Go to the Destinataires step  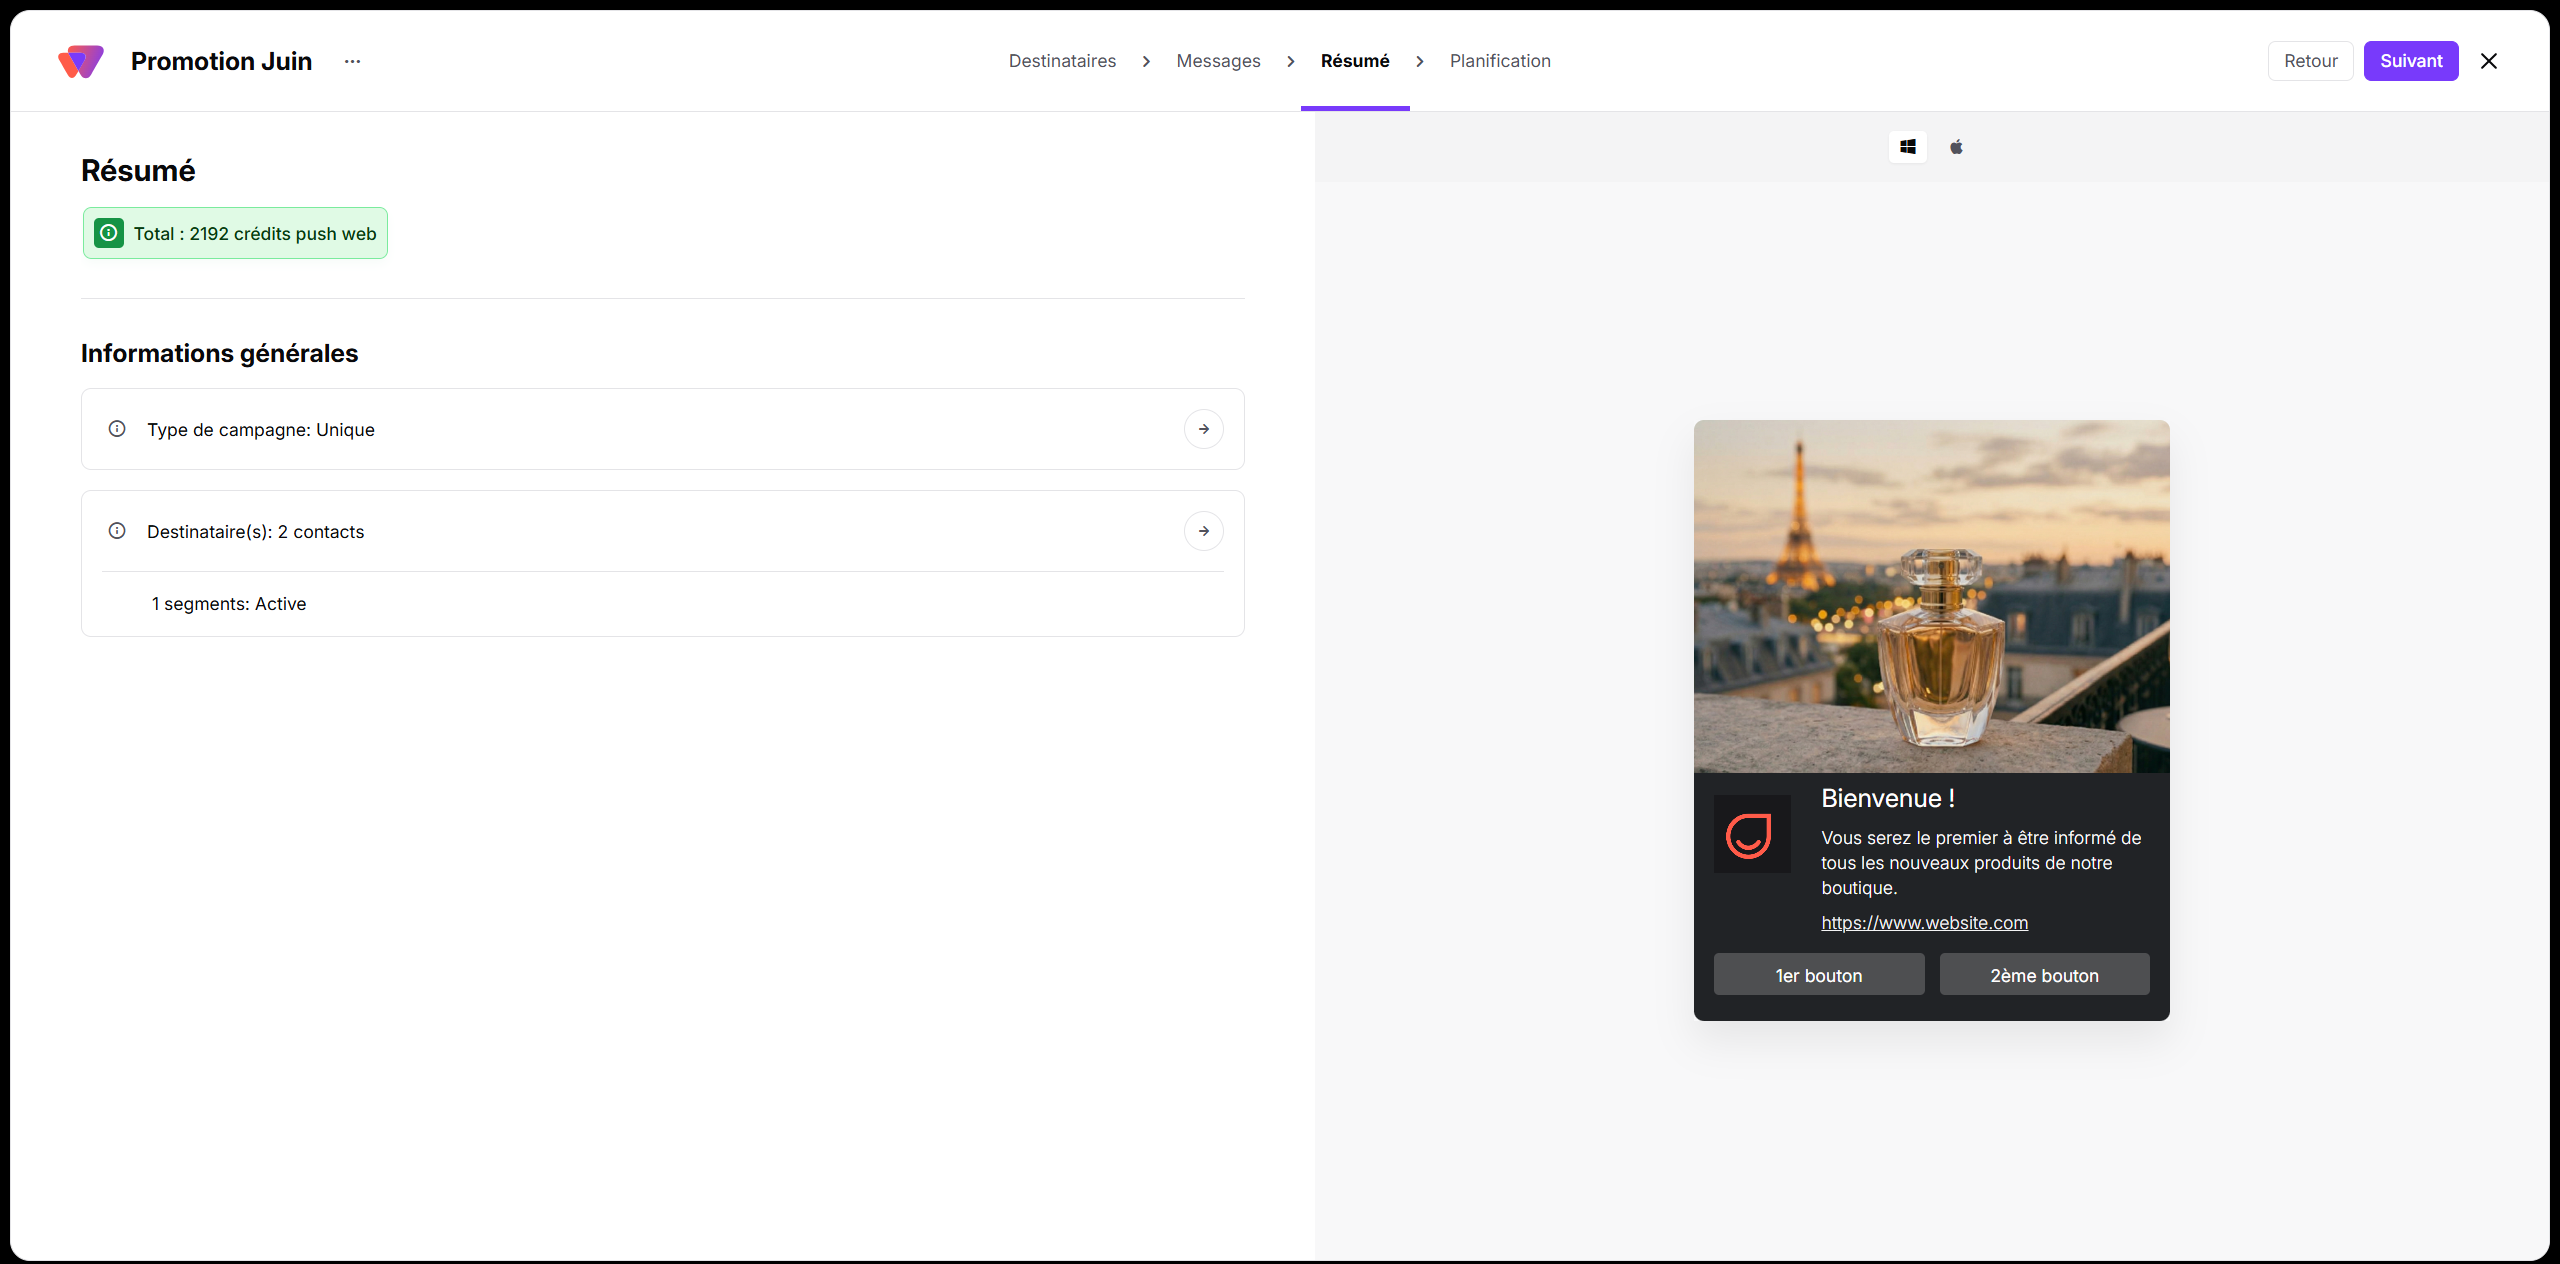tap(1062, 61)
